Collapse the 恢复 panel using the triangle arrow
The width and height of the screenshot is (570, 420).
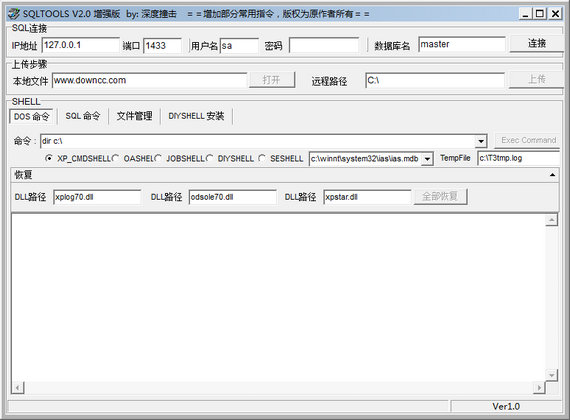click(x=552, y=175)
